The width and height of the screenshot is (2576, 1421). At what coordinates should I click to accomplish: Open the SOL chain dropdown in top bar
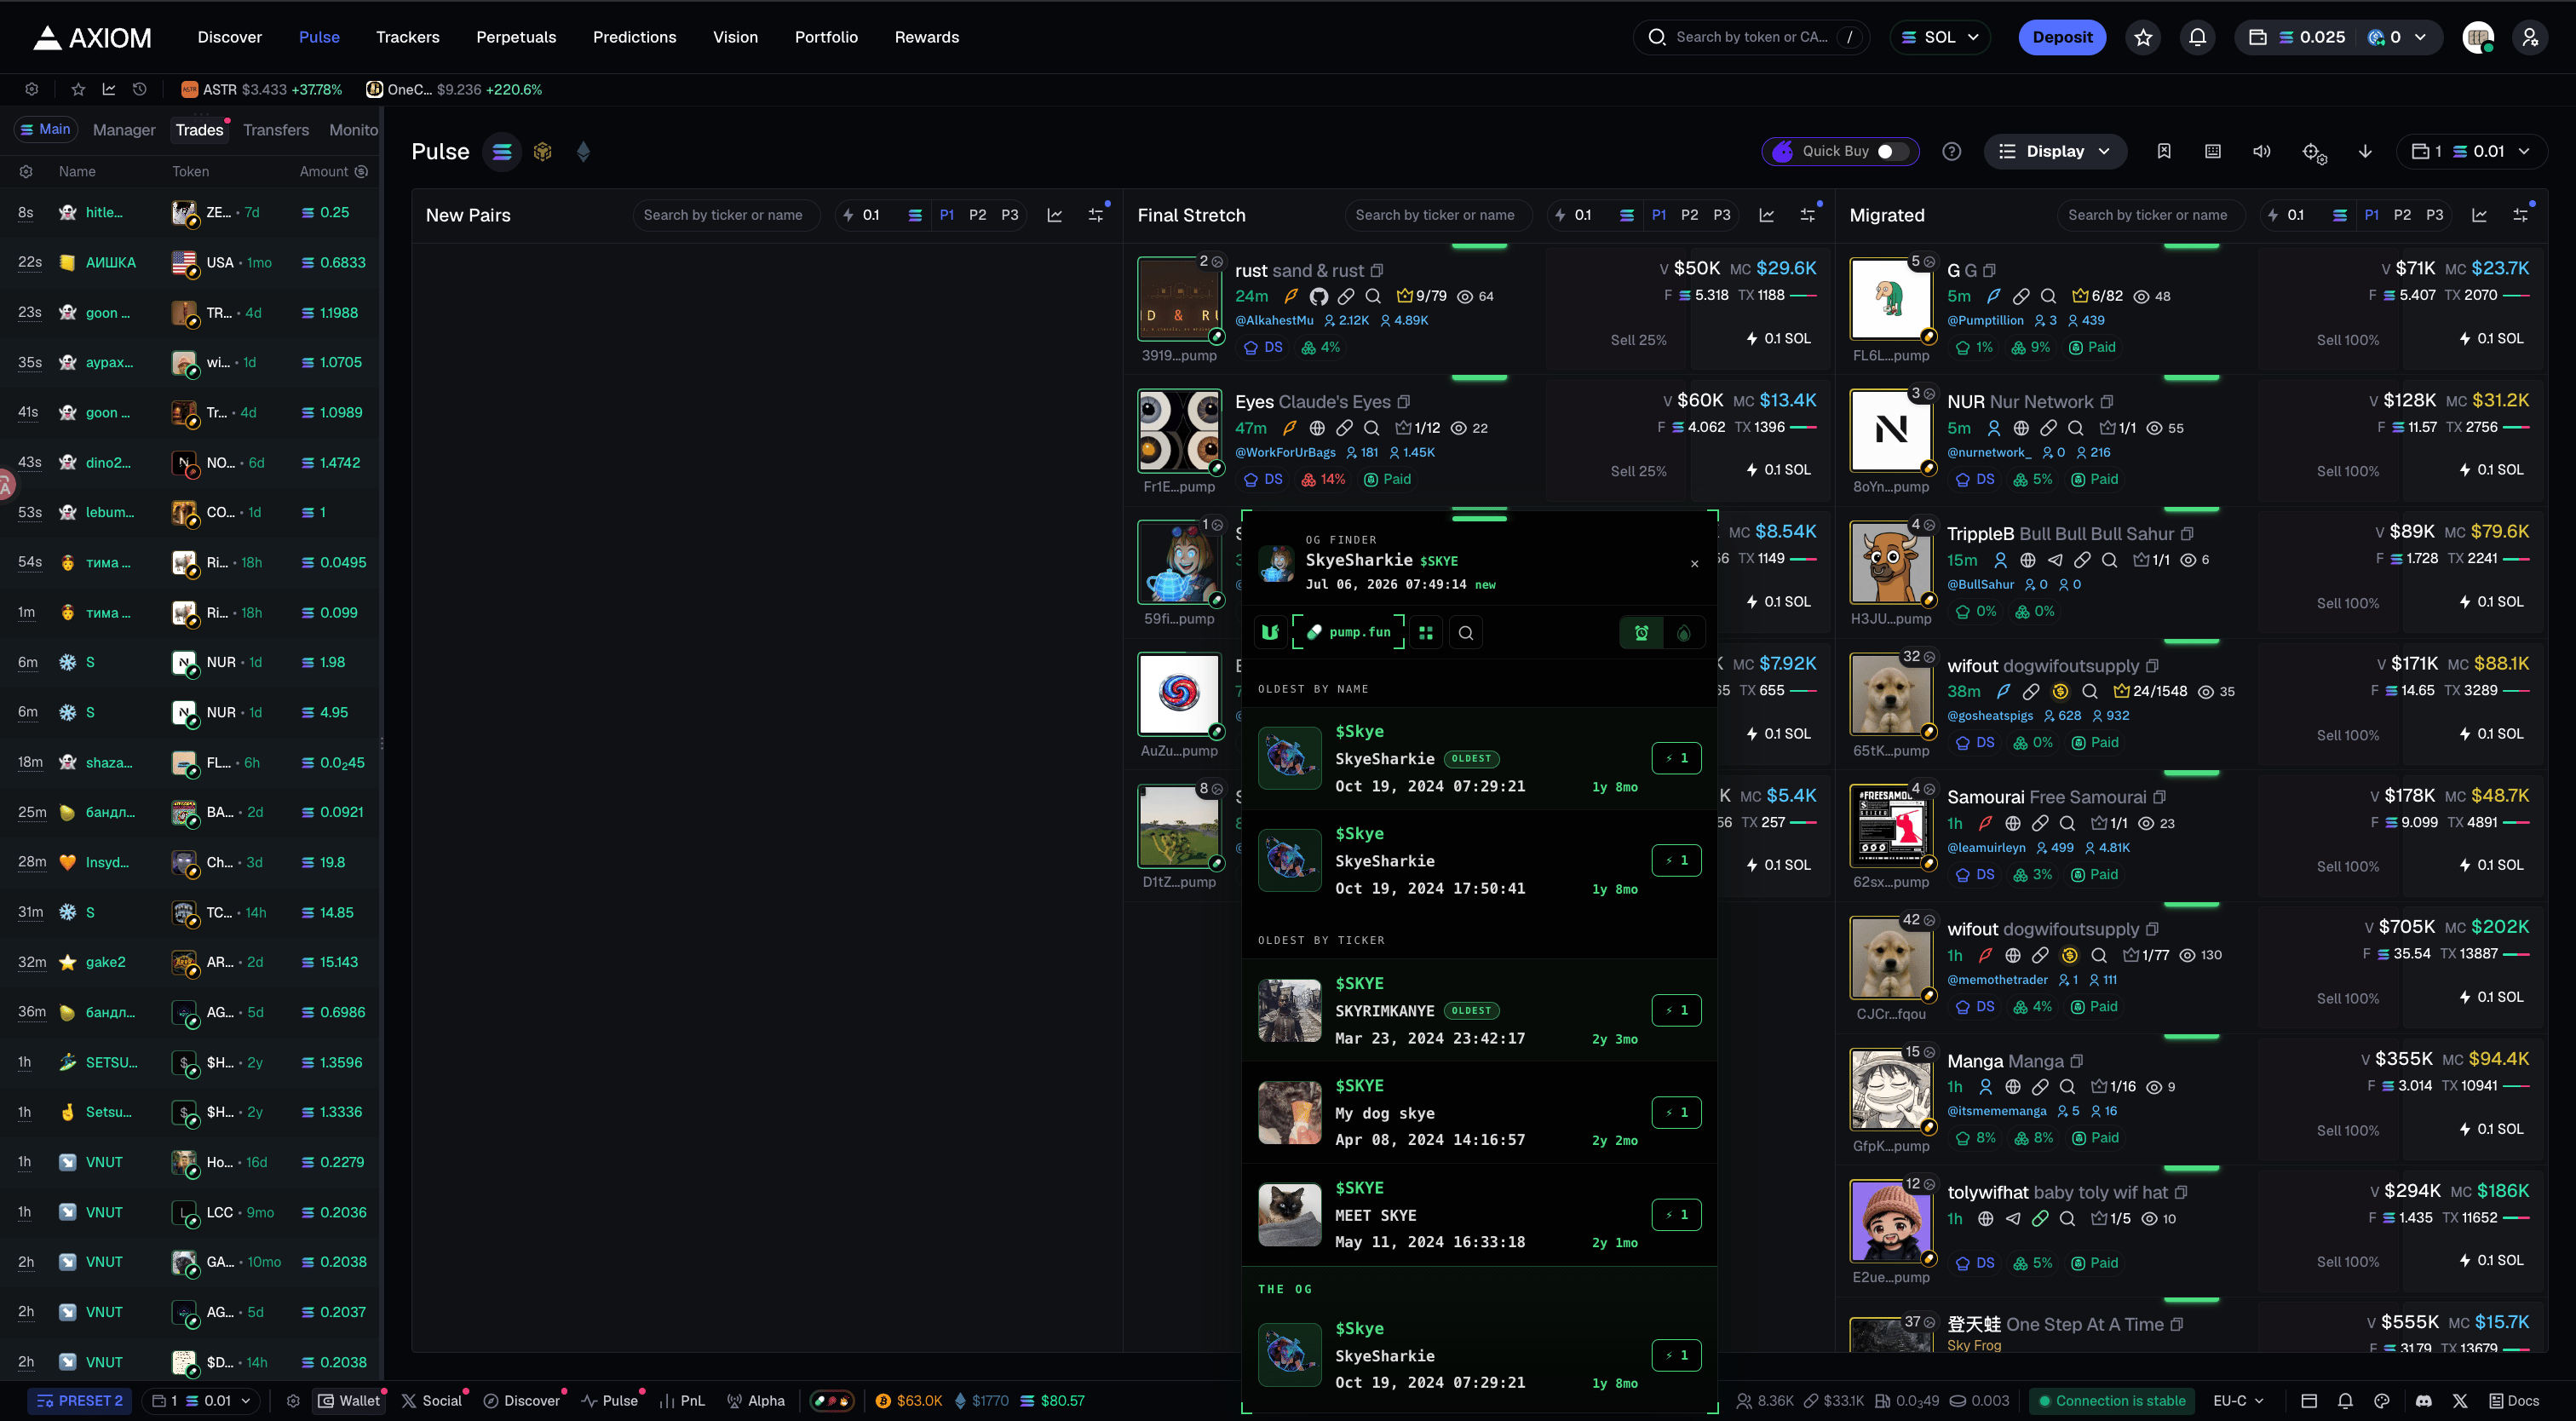[1940, 37]
